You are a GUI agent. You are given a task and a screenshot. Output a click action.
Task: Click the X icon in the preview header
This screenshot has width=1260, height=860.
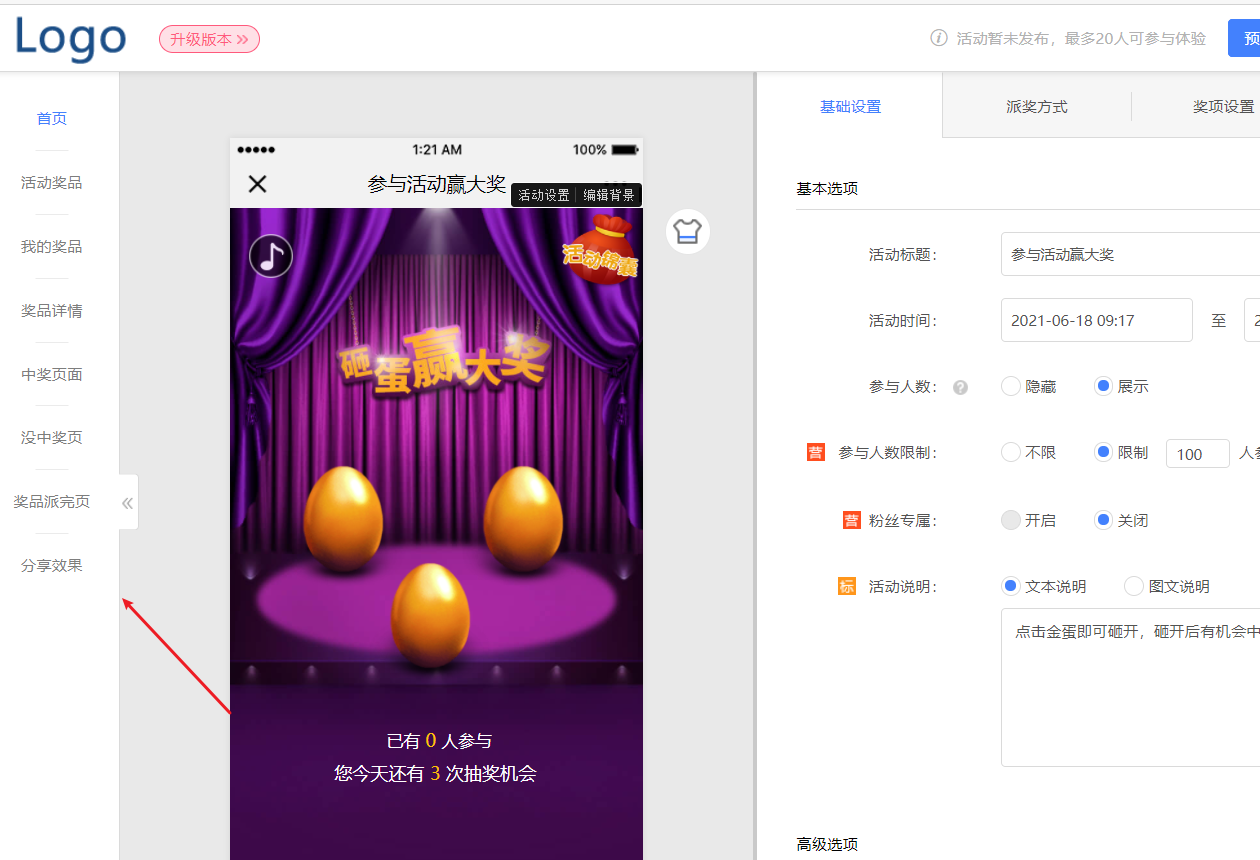257,184
